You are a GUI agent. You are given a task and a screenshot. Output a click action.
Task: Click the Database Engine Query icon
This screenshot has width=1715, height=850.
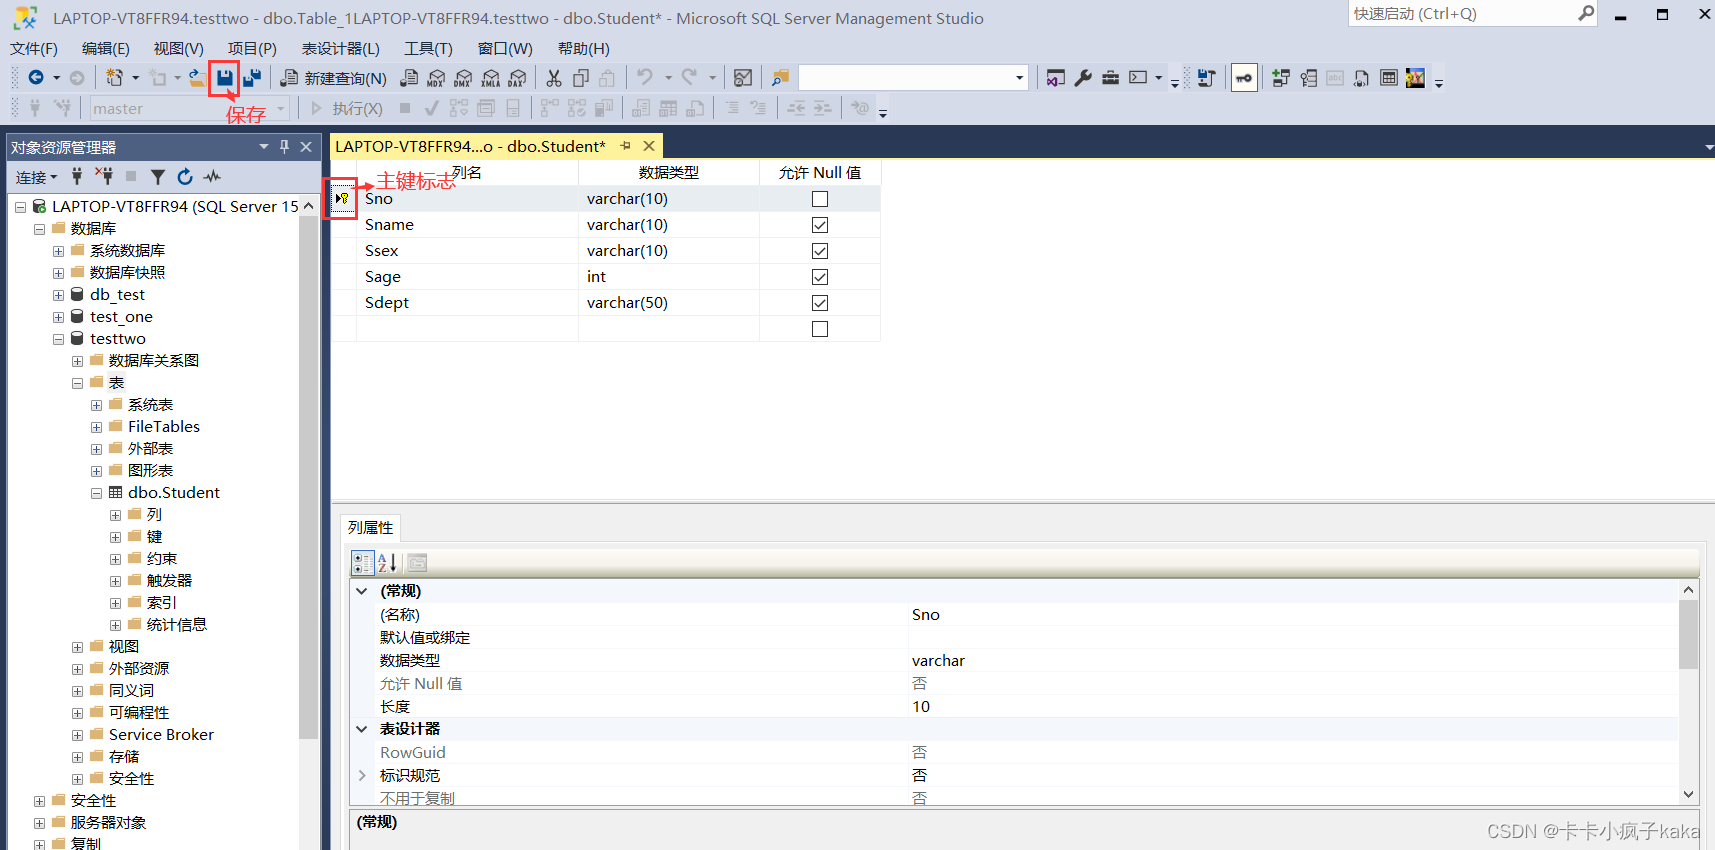(x=409, y=78)
